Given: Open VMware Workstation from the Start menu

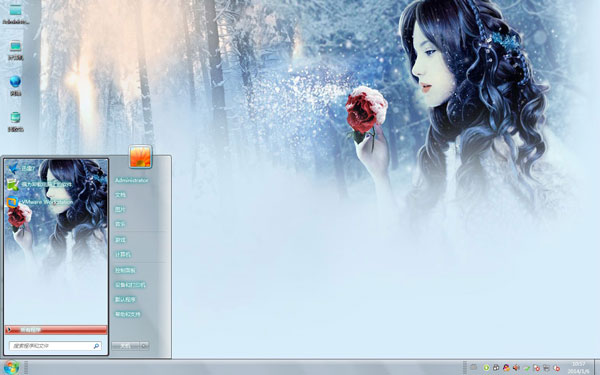Looking at the screenshot, I should click(40, 202).
